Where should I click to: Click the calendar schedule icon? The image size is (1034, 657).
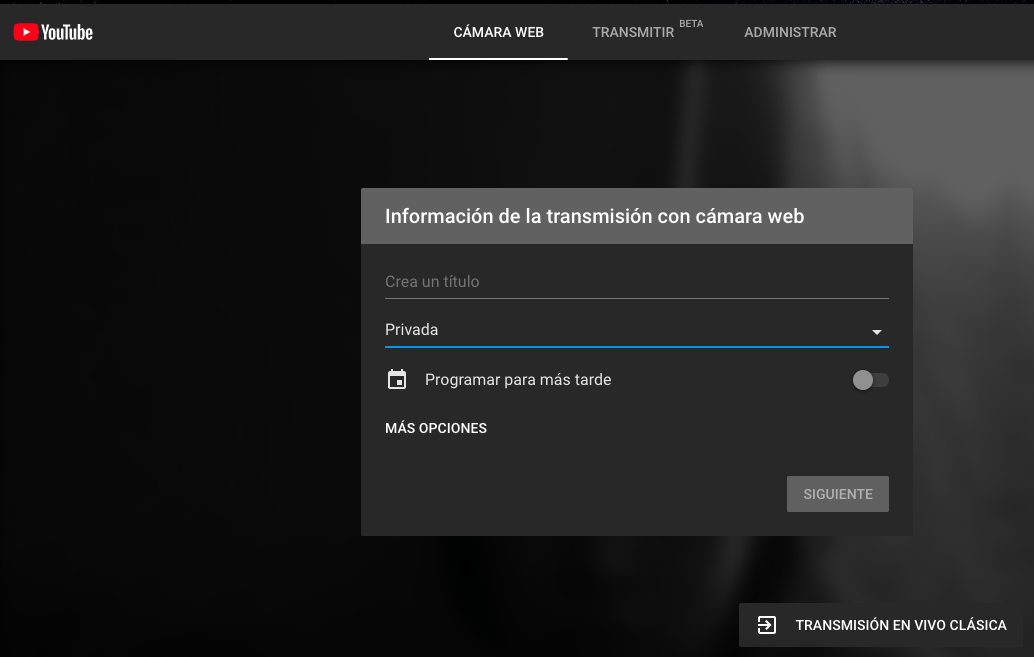coord(397,379)
